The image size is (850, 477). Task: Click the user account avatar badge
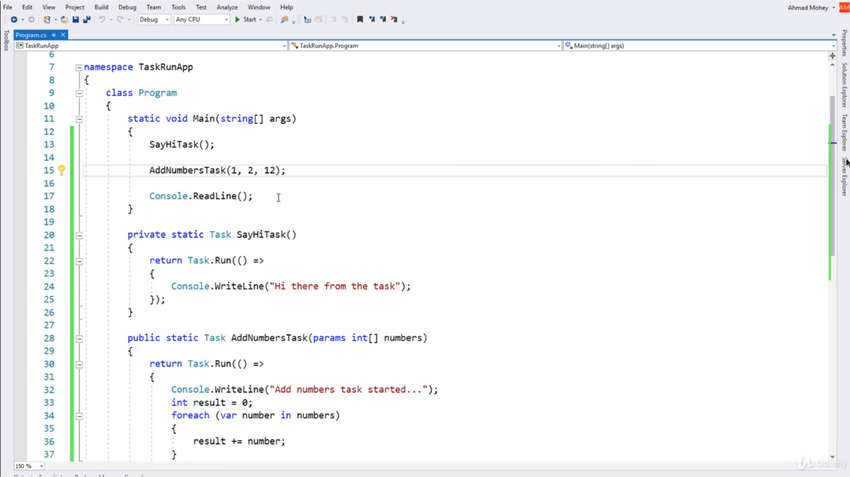point(844,8)
